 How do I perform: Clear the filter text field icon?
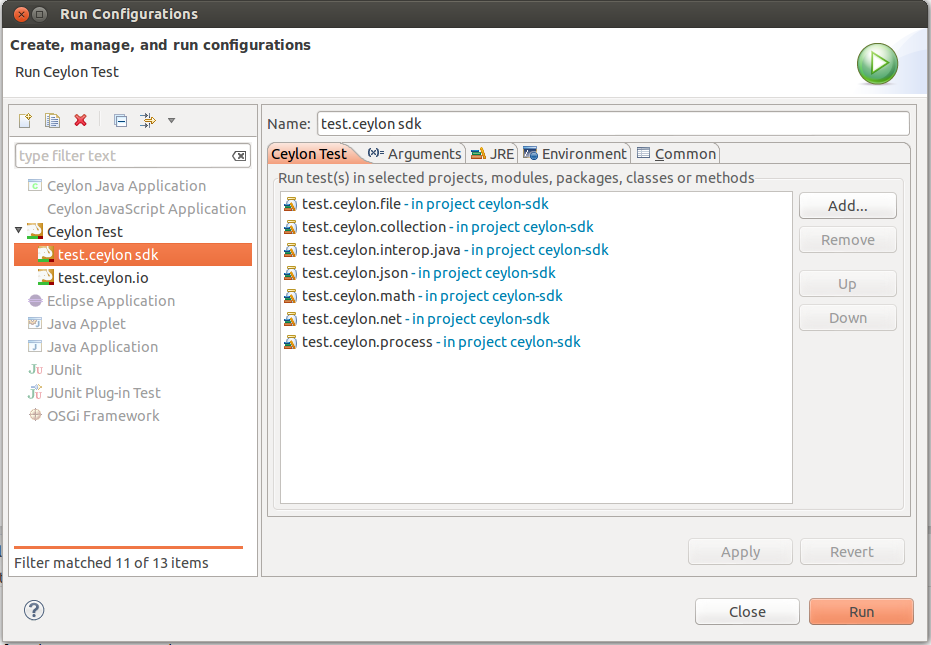(239, 156)
